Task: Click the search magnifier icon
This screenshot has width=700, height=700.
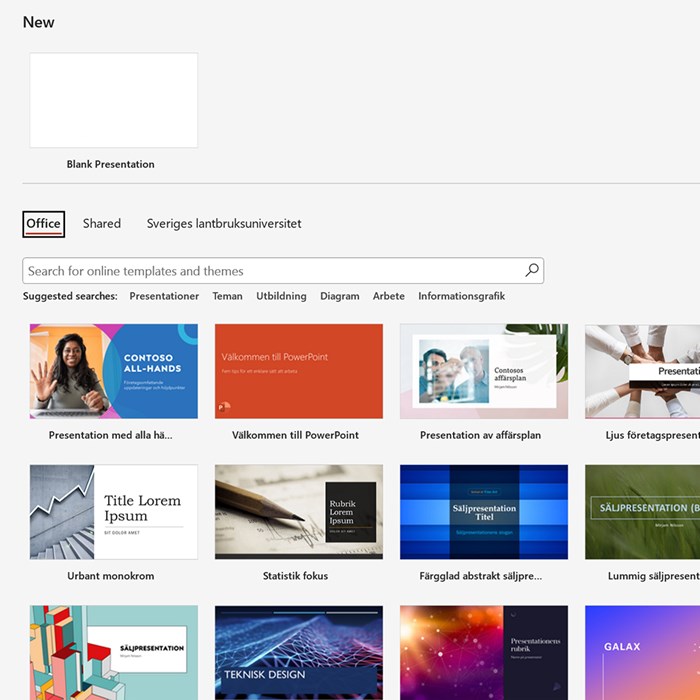Action: point(532,270)
